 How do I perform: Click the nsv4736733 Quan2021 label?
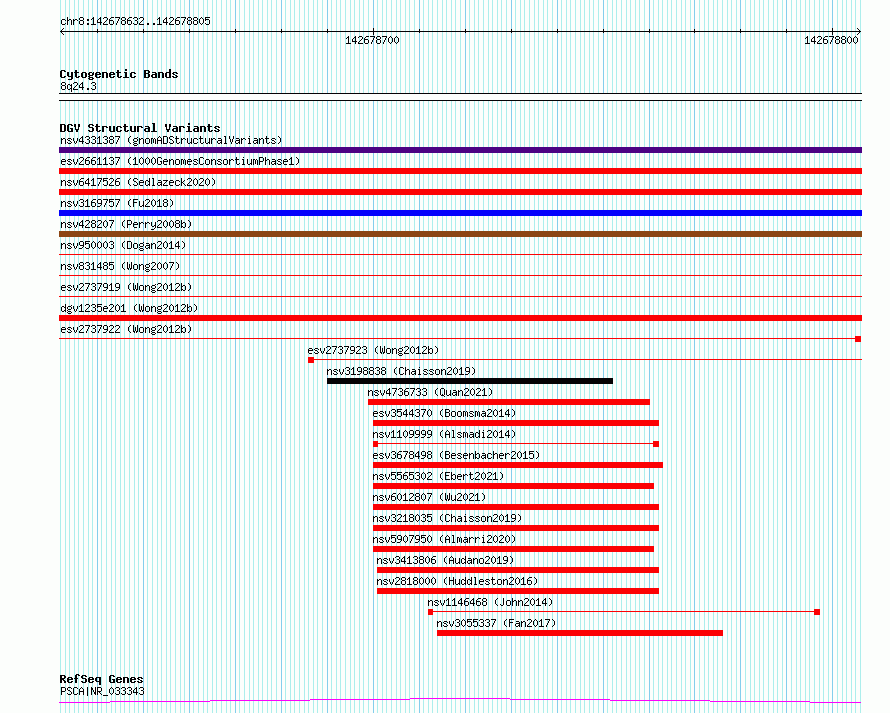[x=430, y=392]
